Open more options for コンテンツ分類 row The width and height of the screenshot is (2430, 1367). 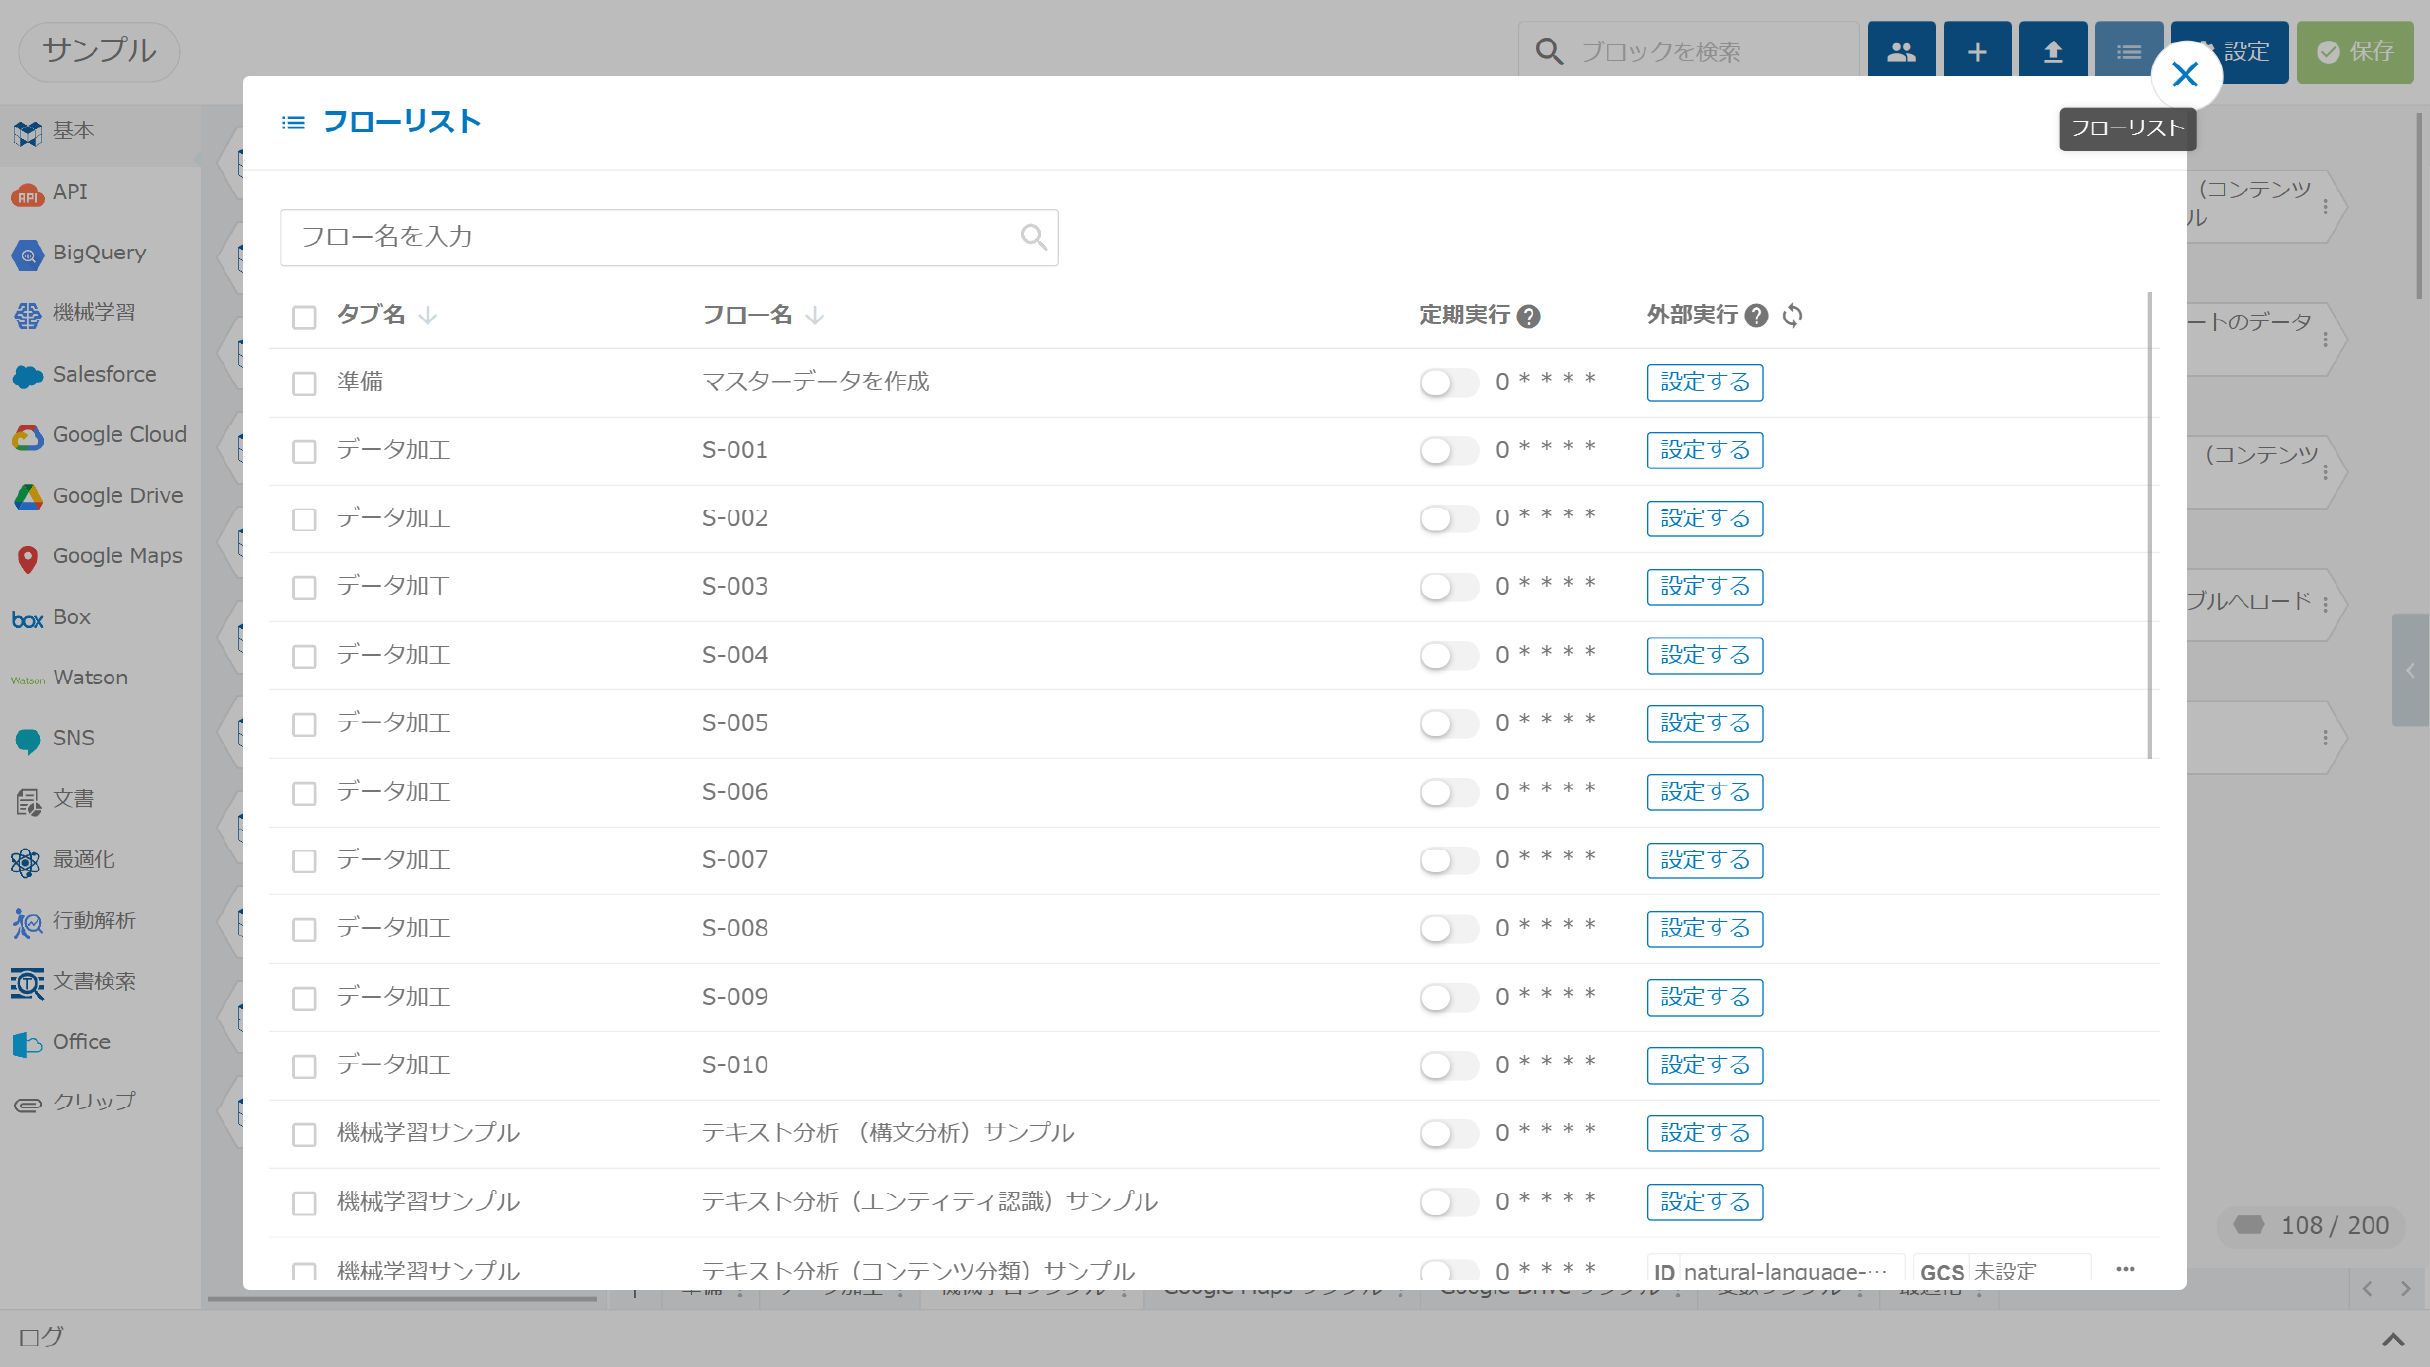tap(2125, 1269)
